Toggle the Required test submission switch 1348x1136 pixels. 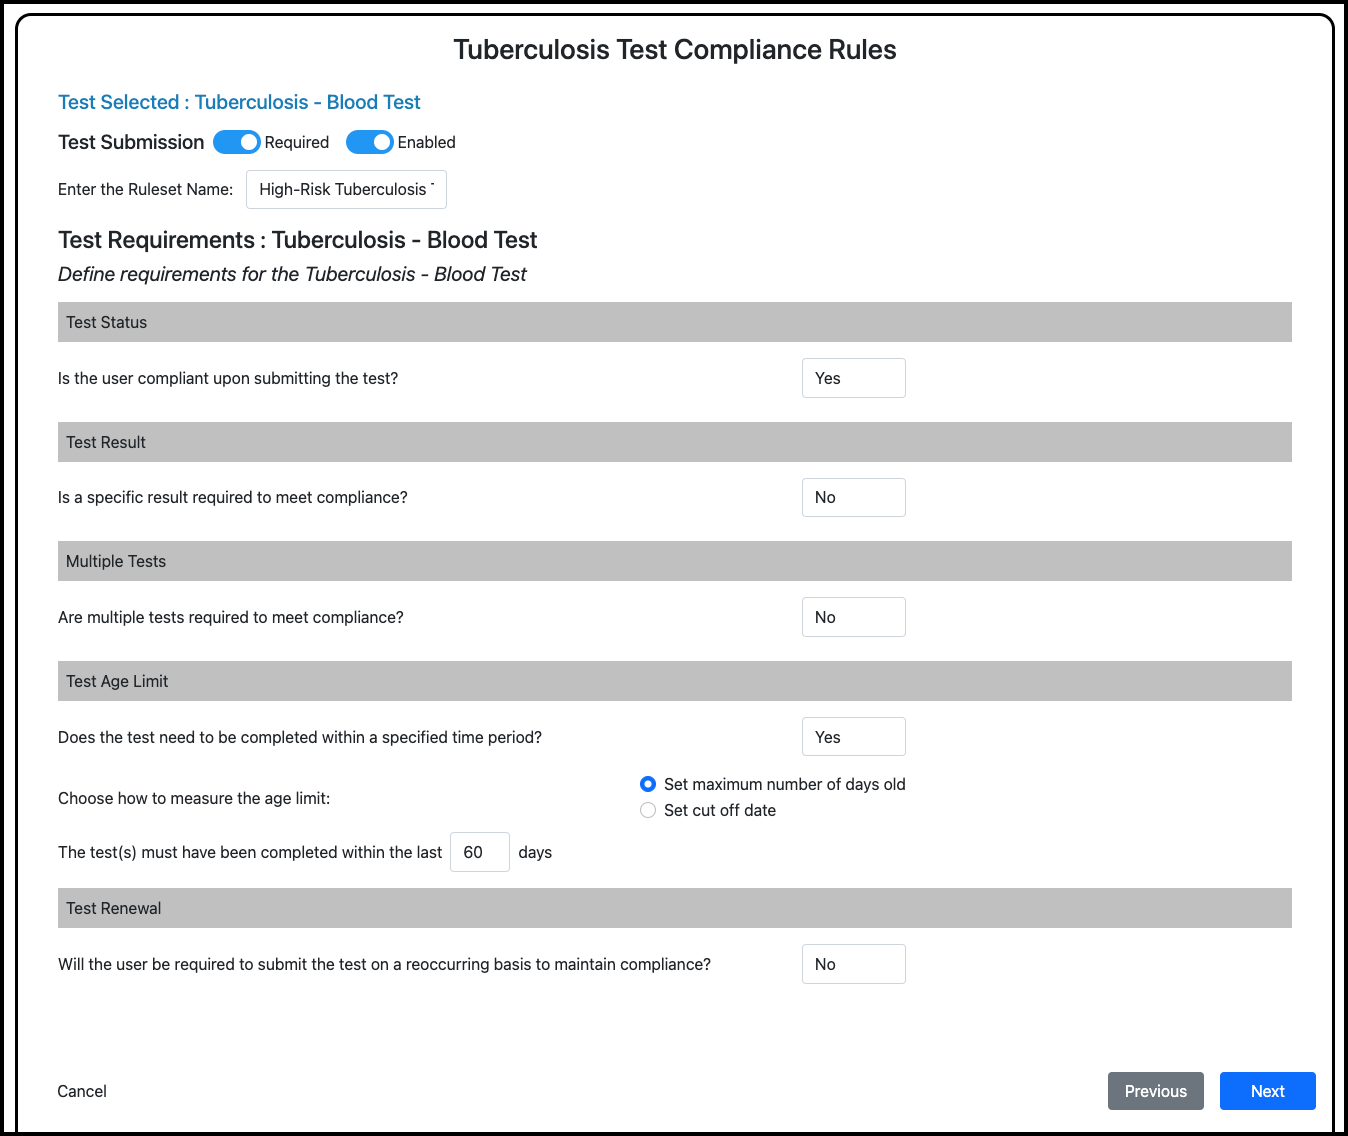(x=237, y=142)
